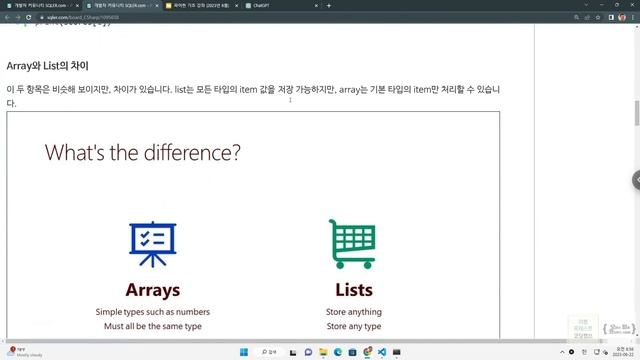Open a new browser tab

pos(329,6)
